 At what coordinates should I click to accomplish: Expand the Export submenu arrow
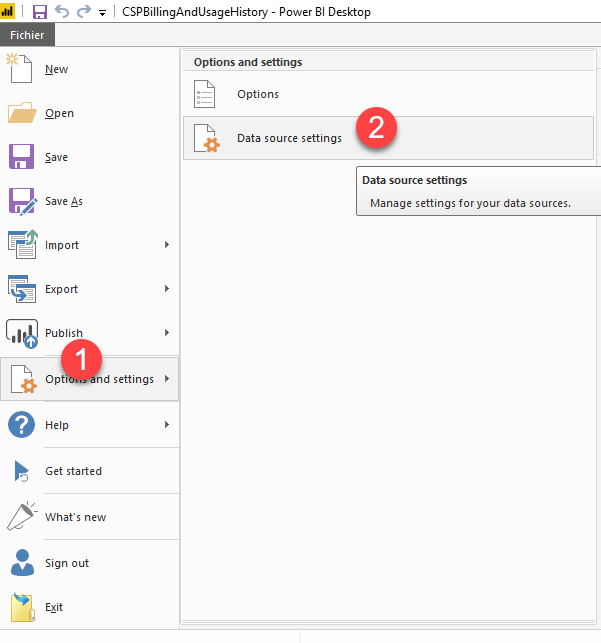pyautogui.click(x=166, y=289)
